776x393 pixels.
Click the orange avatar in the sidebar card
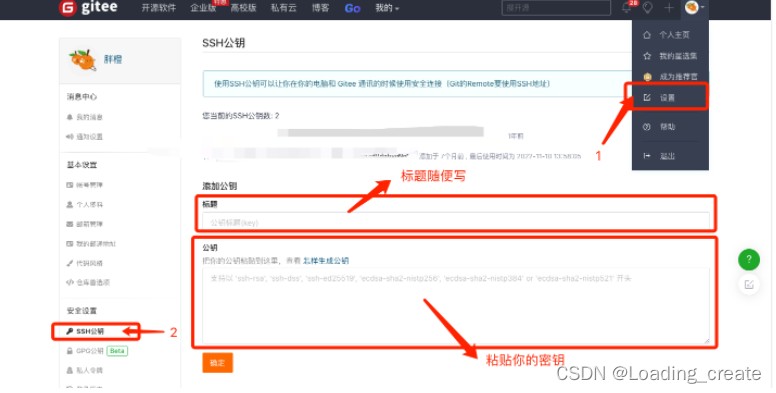click(83, 60)
